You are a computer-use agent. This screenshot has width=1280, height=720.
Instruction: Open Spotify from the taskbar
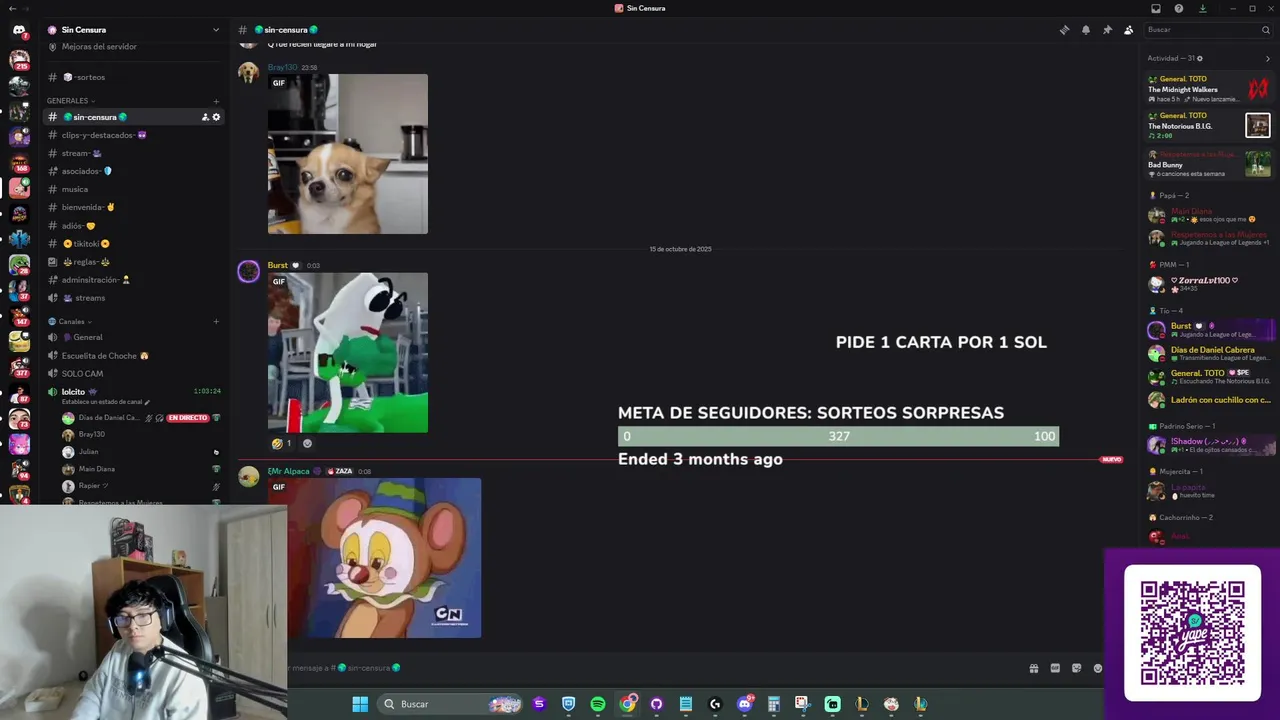[598, 704]
